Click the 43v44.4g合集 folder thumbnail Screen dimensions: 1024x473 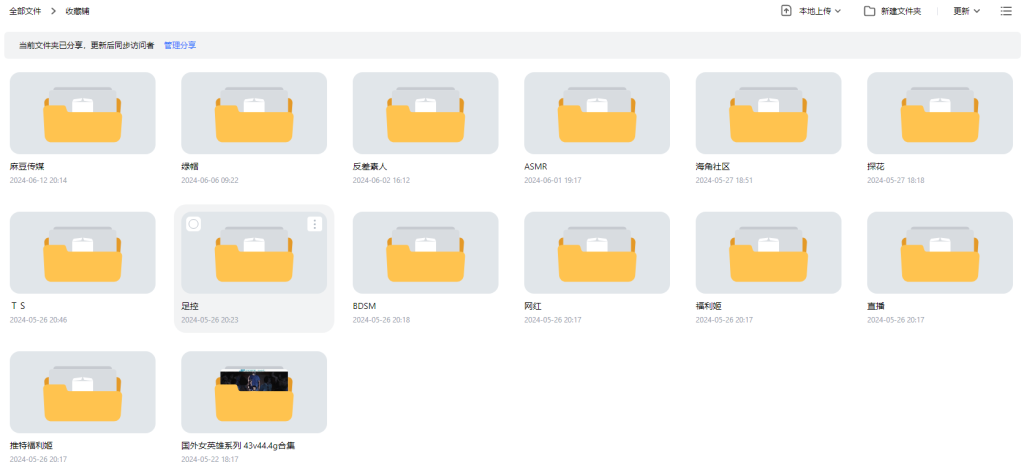click(254, 392)
